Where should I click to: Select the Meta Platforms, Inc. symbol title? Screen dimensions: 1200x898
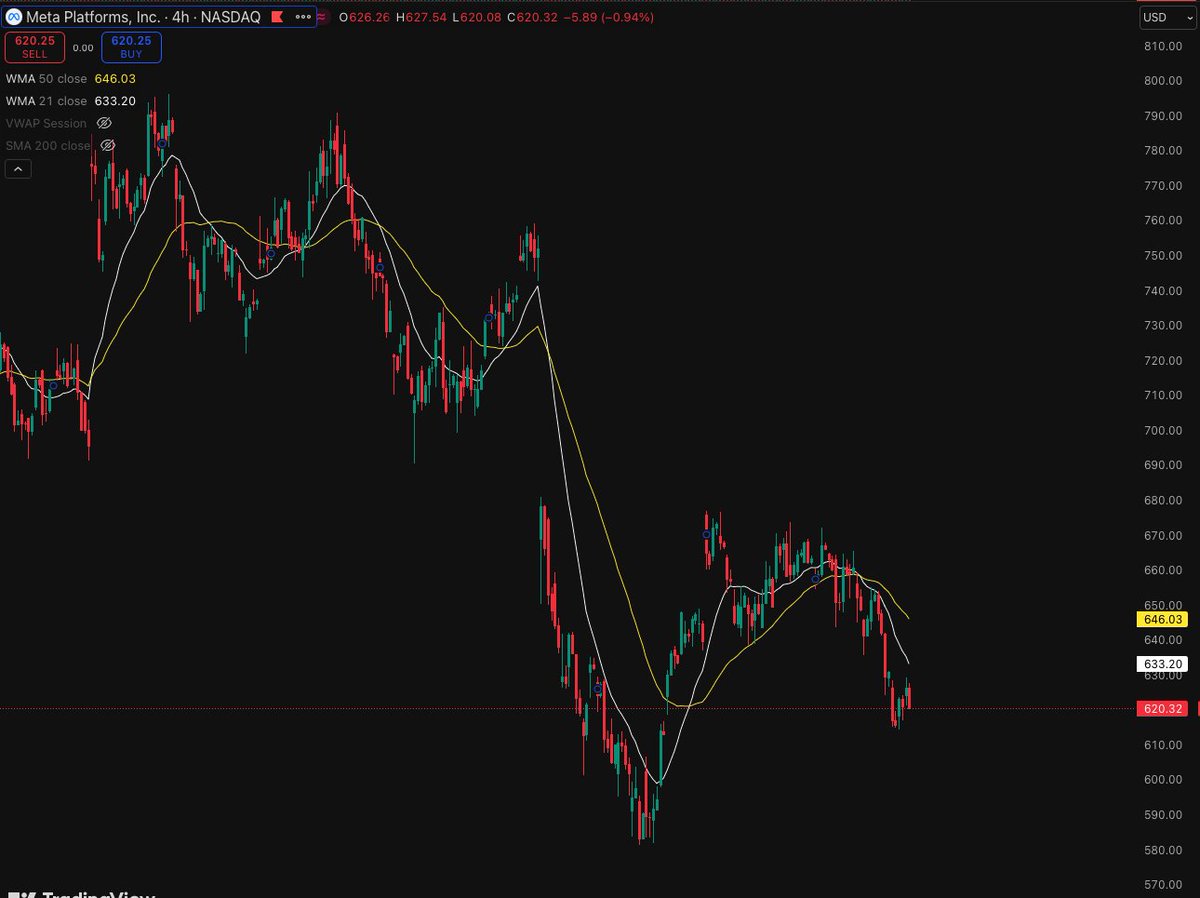point(92,17)
